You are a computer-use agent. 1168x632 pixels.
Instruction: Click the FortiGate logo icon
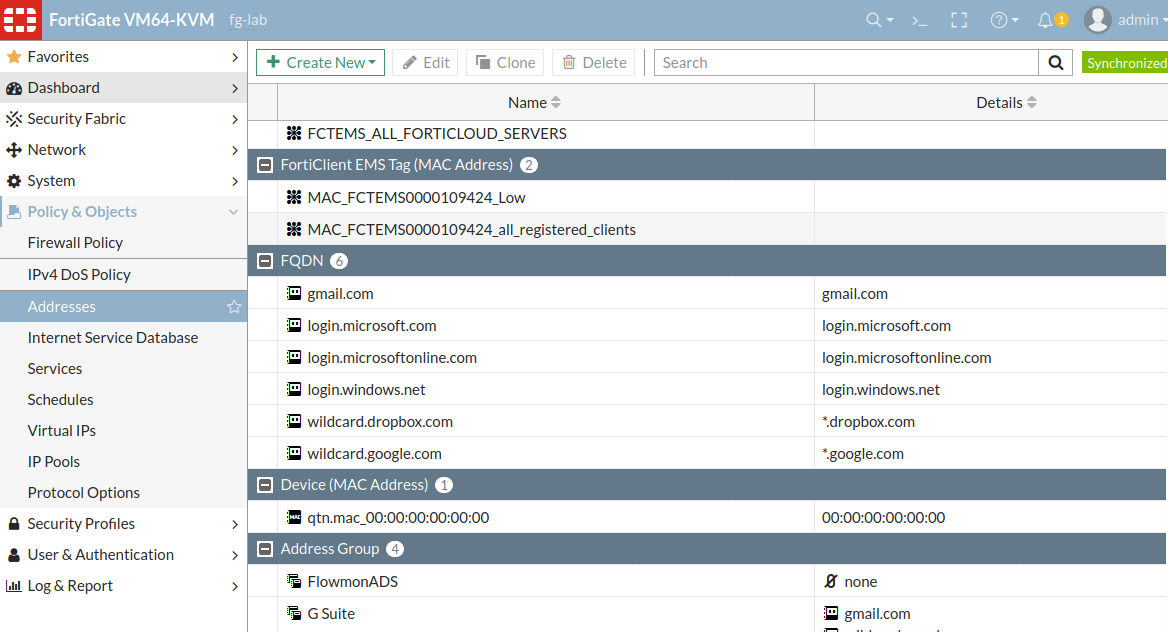(x=20, y=20)
